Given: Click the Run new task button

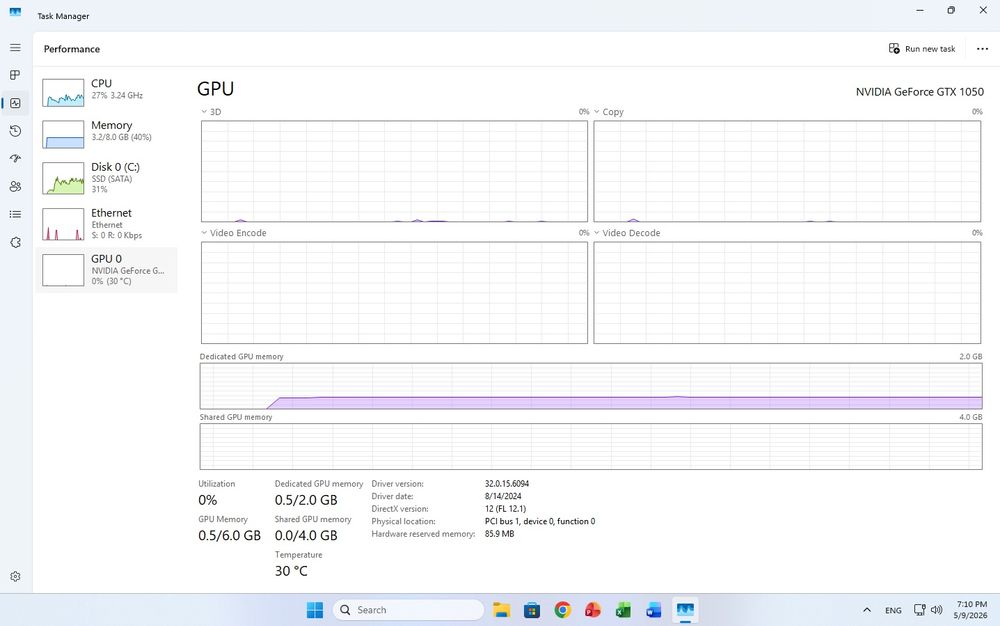Looking at the screenshot, I should (922, 48).
